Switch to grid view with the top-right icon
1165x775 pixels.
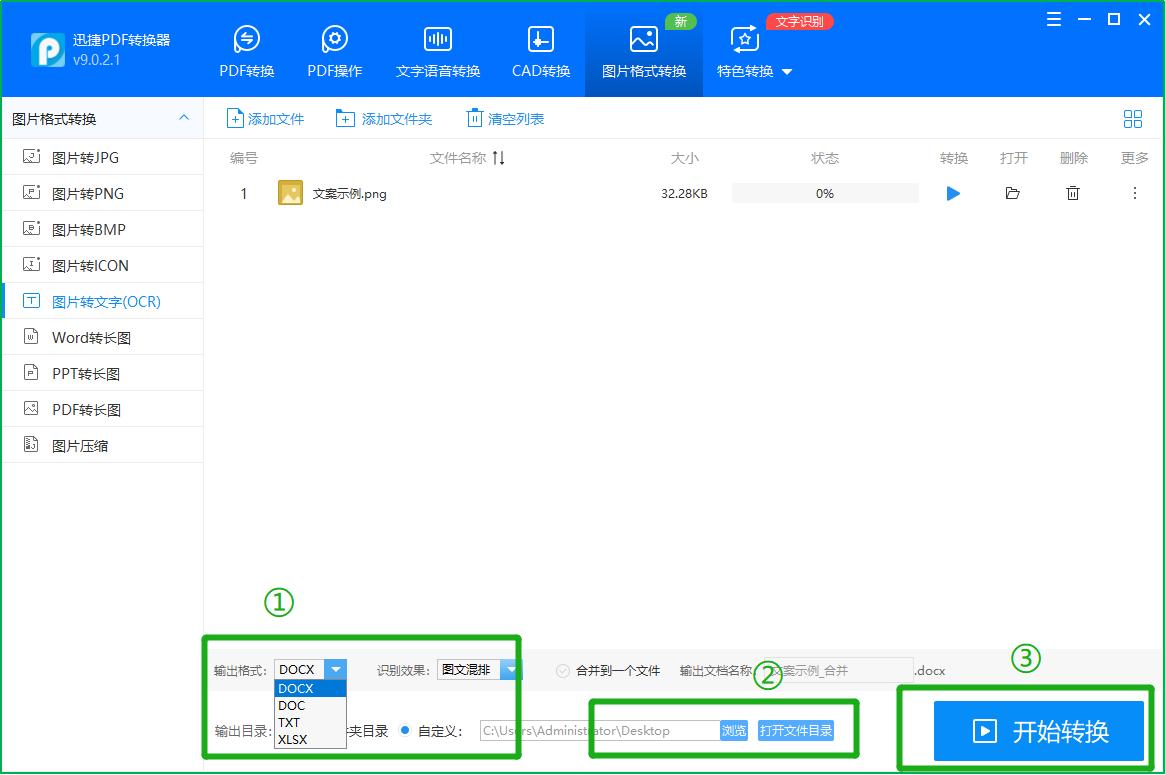1132,118
